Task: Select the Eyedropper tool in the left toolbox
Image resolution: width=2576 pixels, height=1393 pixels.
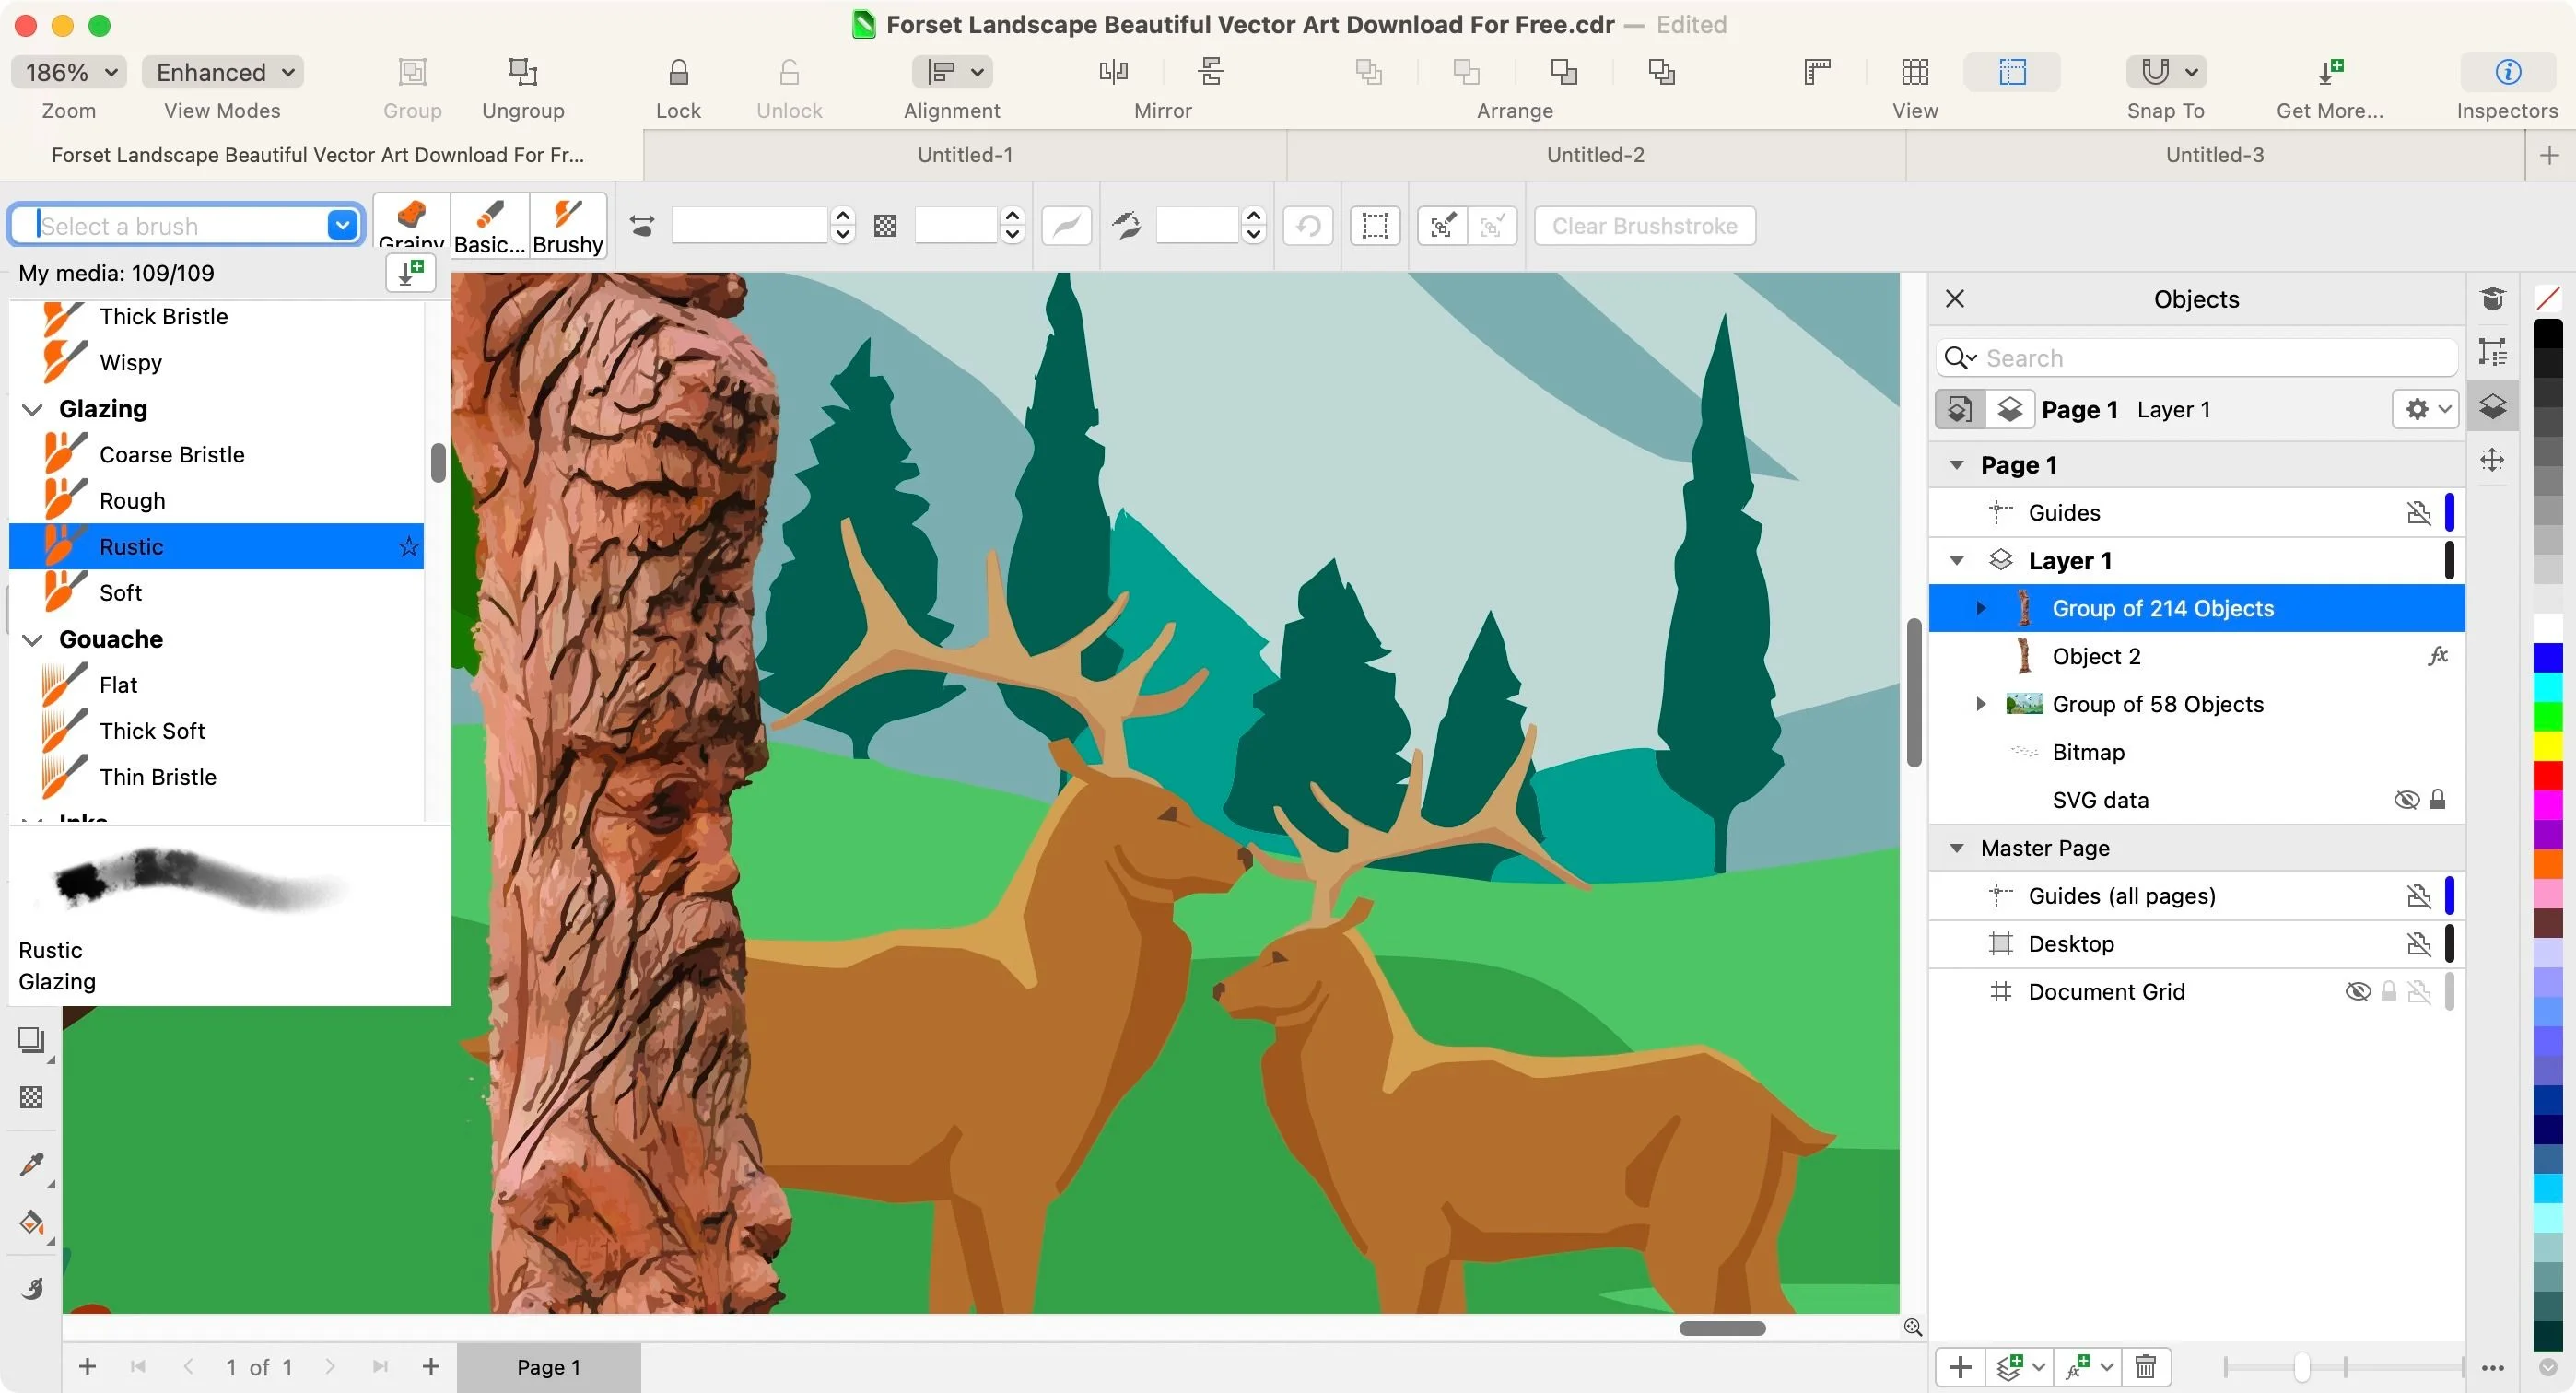Action: click(x=30, y=1163)
